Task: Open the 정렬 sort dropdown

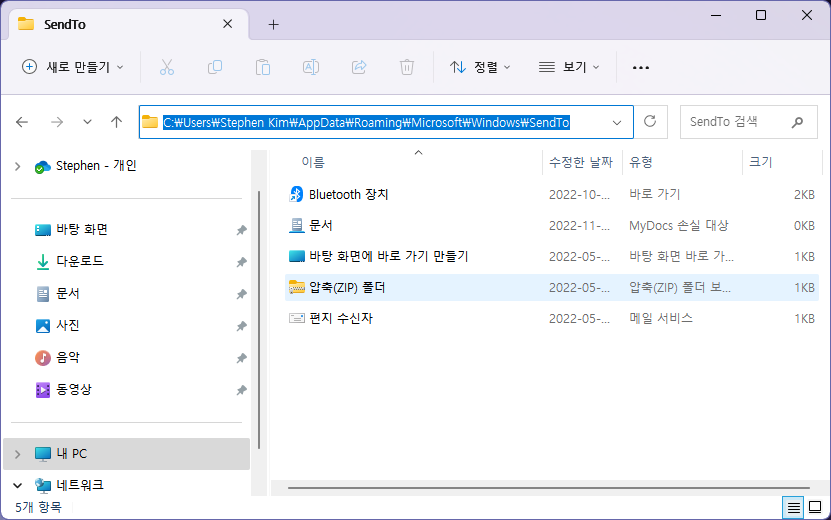Action: 480,67
